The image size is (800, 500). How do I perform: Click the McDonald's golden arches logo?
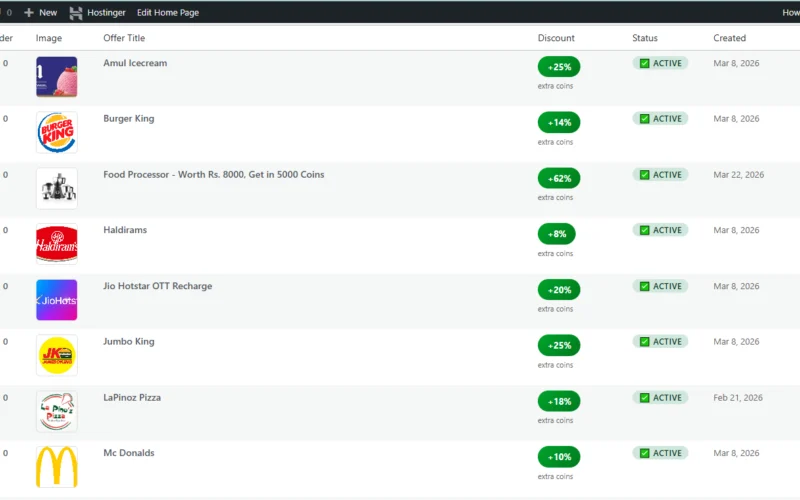click(x=56, y=467)
